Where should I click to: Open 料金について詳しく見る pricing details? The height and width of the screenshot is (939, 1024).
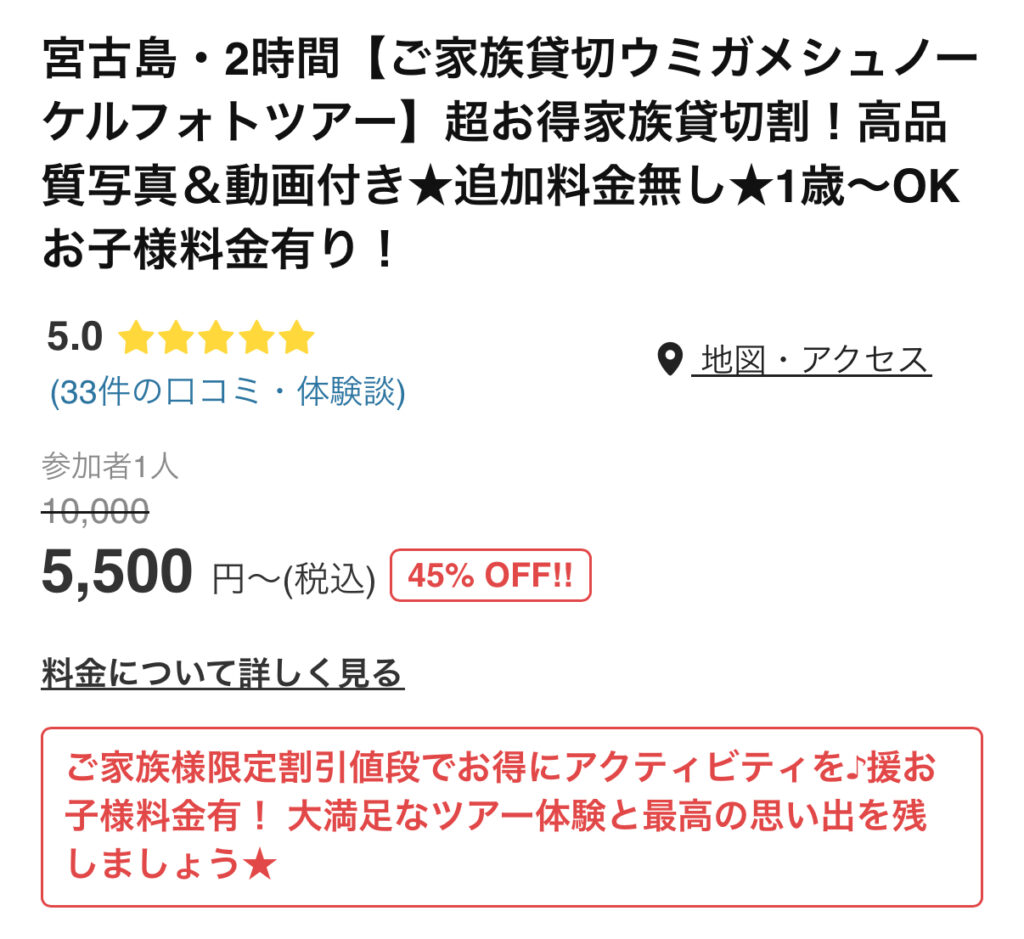tap(222, 673)
